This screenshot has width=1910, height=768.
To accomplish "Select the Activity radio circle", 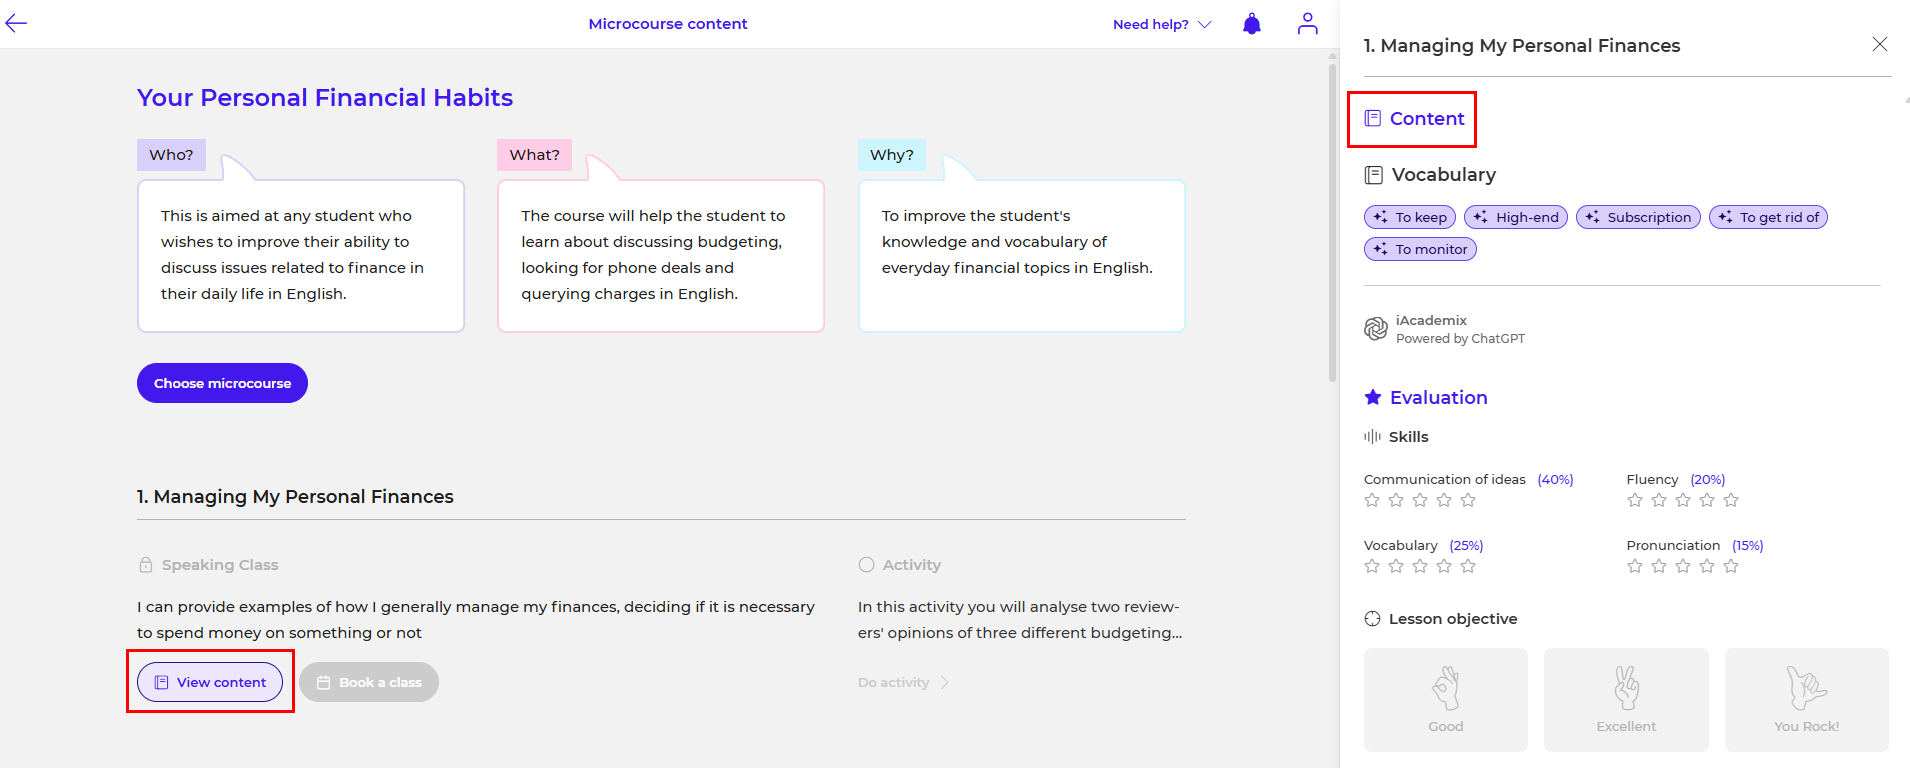I will (x=866, y=565).
